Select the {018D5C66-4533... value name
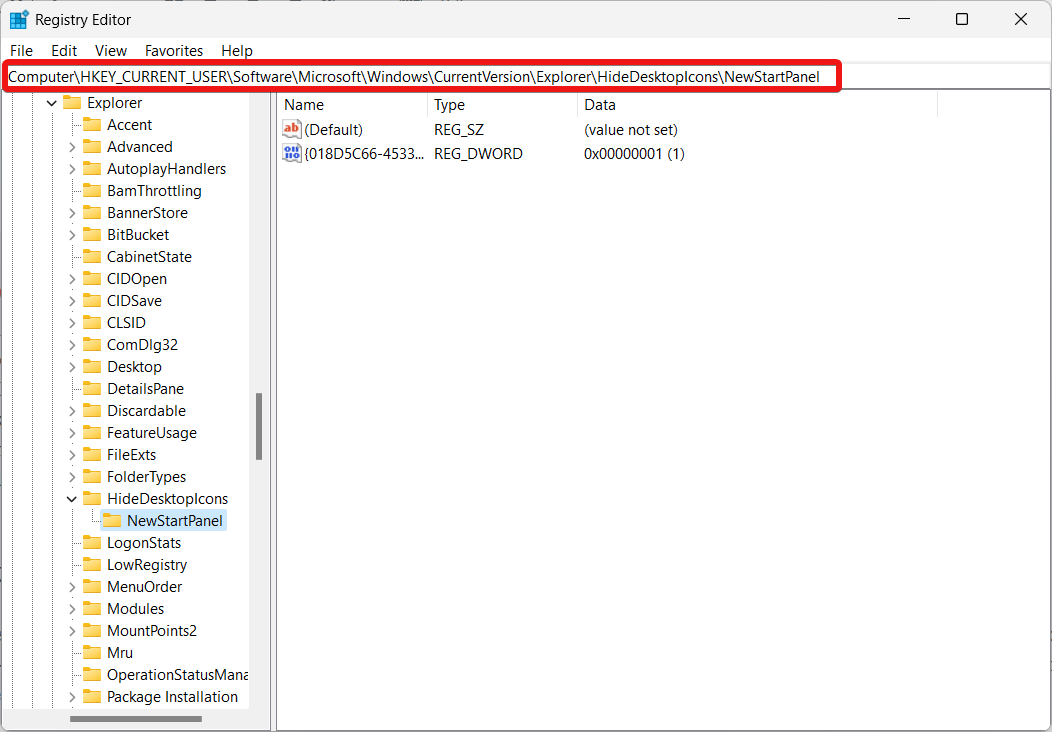1052x732 pixels. coord(364,154)
